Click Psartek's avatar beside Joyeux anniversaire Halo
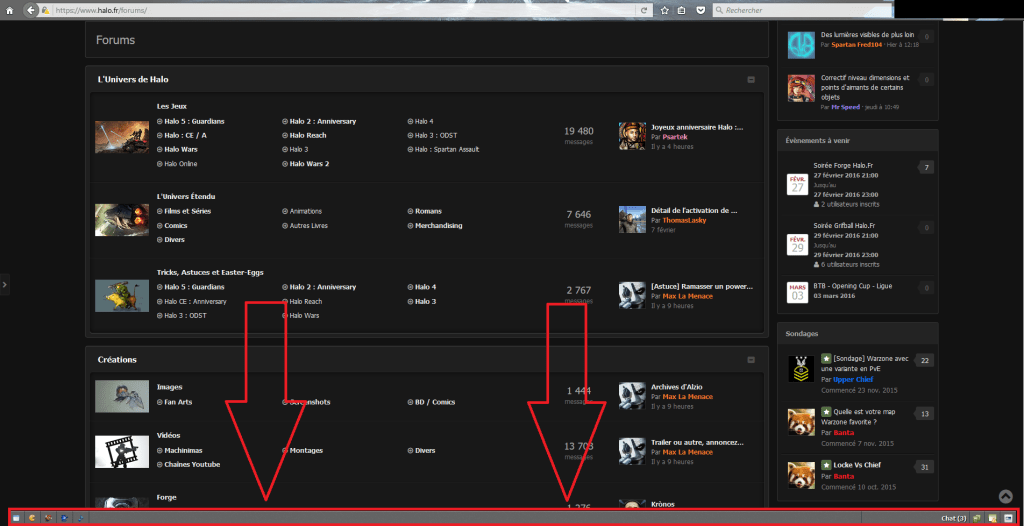 (x=631, y=136)
